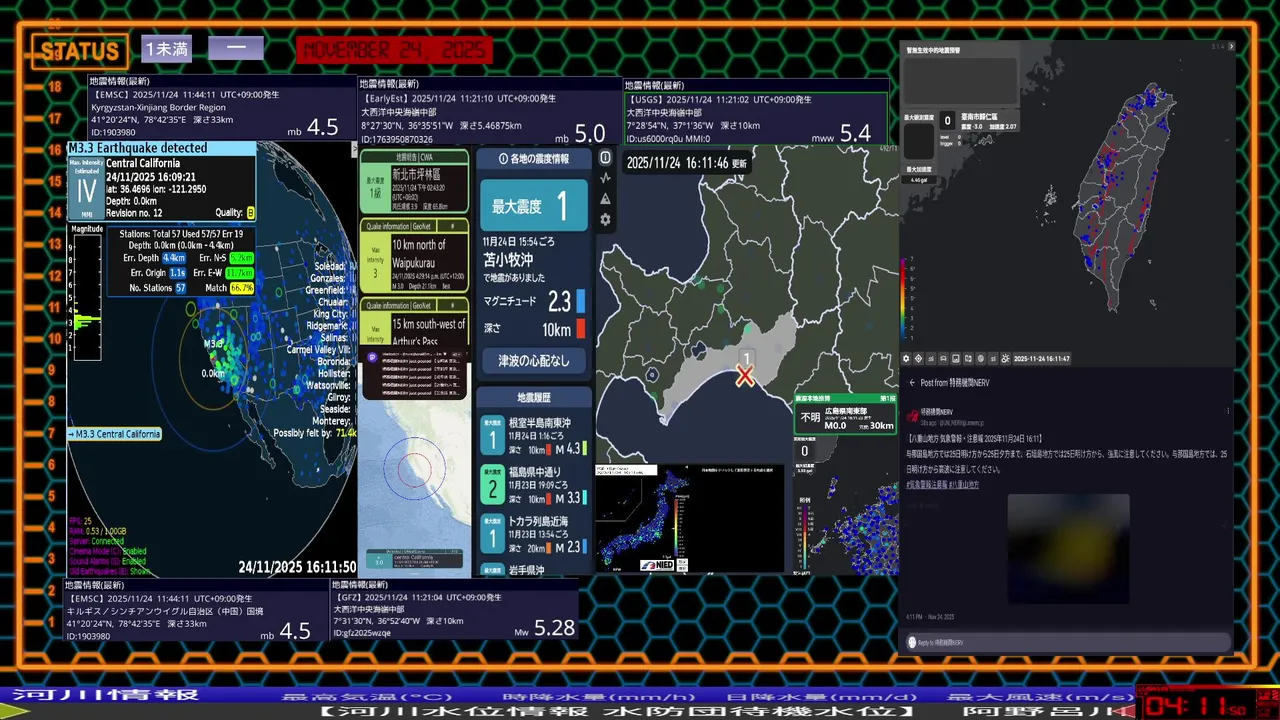Click the Cinema Mode (C) Enabled status
The image size is (1280, 720).
tap(108, 551)
